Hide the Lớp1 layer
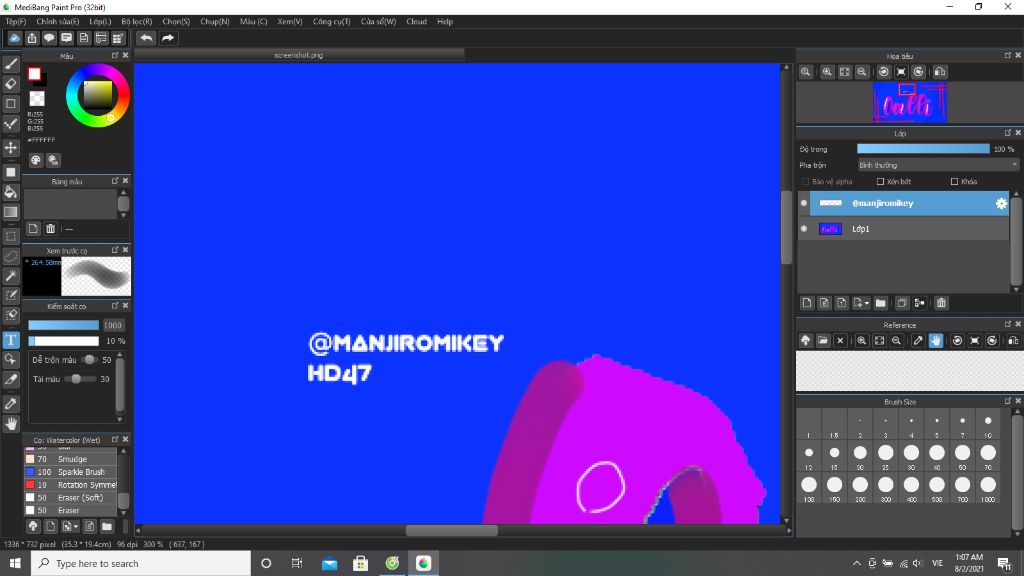1024x576 pixels. tap(804, 229)
